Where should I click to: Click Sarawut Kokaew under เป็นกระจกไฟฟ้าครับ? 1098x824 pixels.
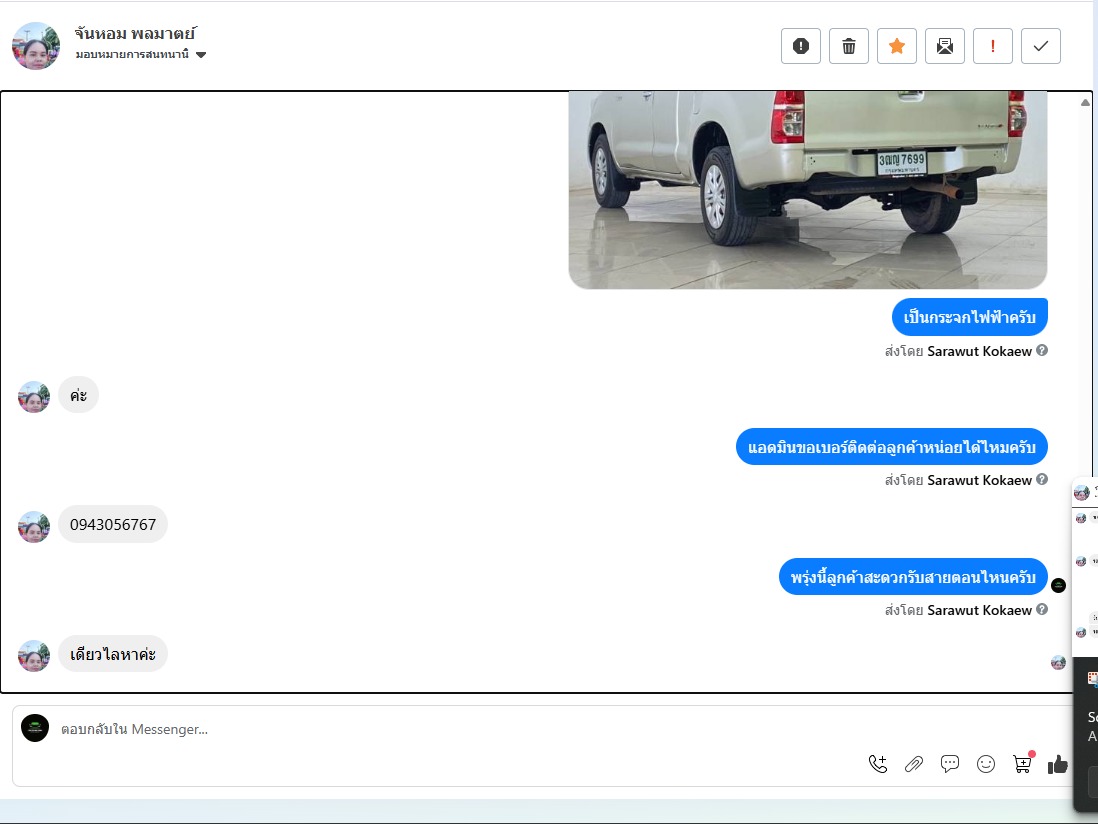979,351
